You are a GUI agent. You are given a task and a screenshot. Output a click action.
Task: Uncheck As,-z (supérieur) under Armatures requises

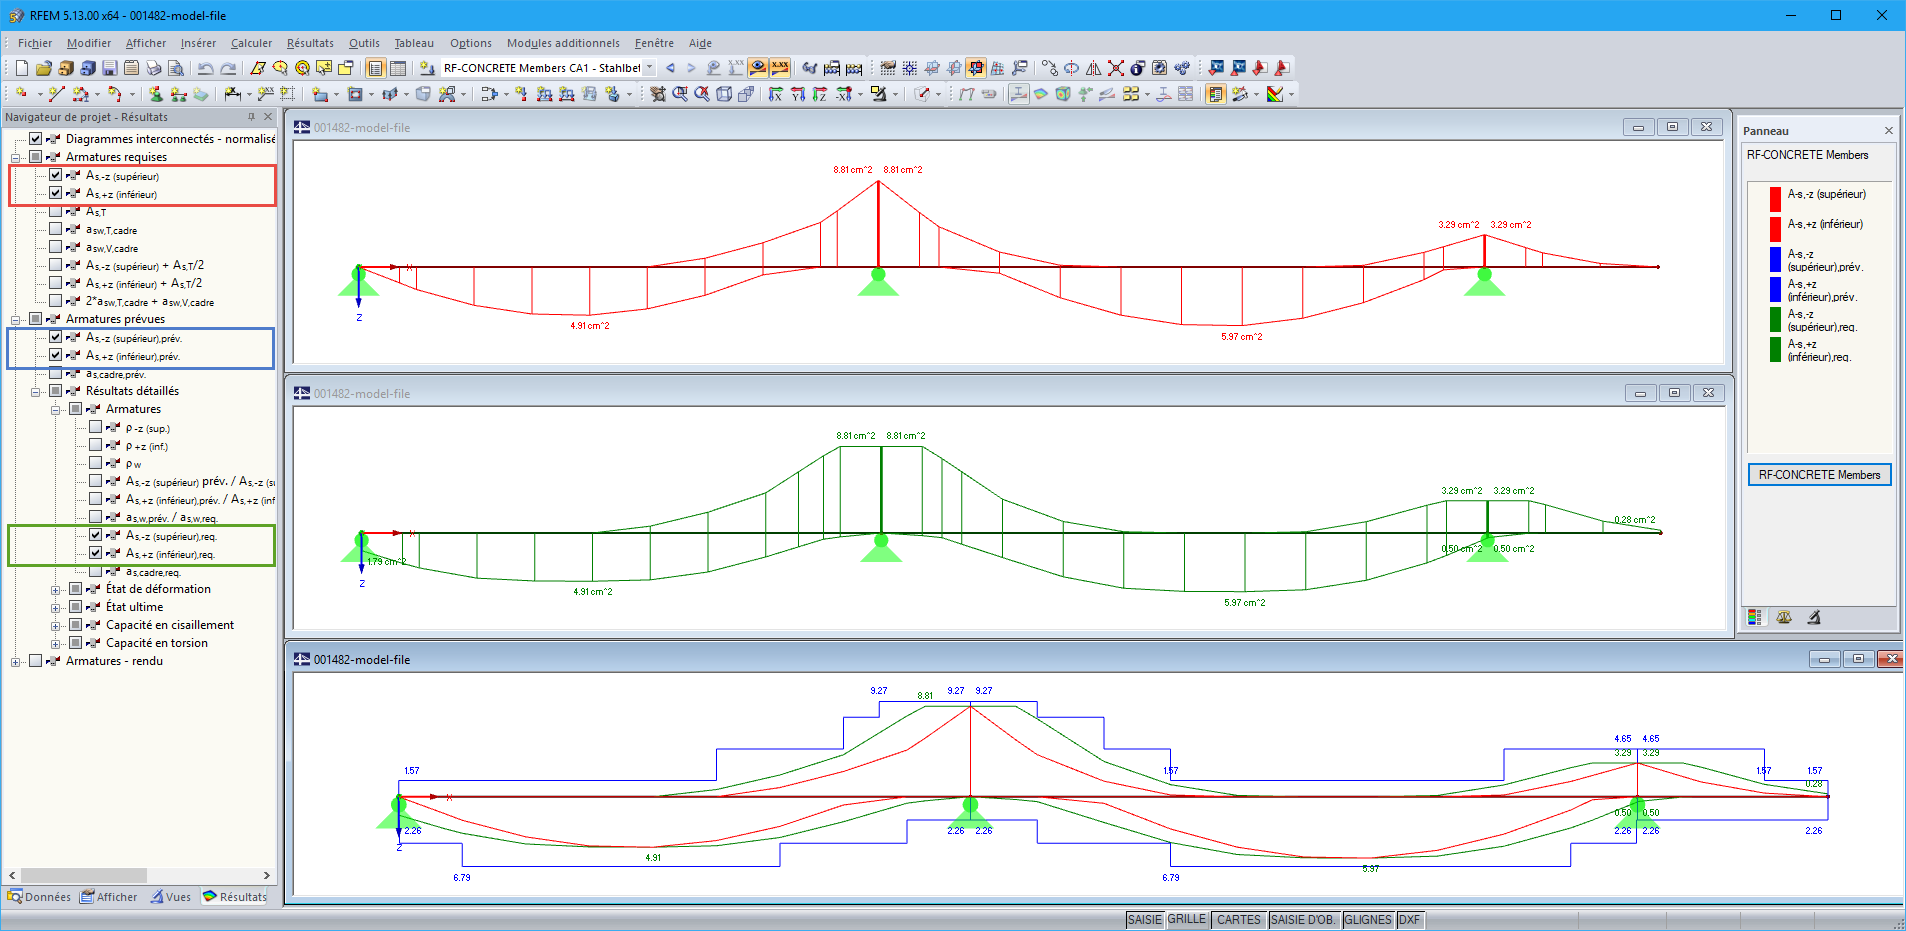pyautogui.click(x=56, y=175)
